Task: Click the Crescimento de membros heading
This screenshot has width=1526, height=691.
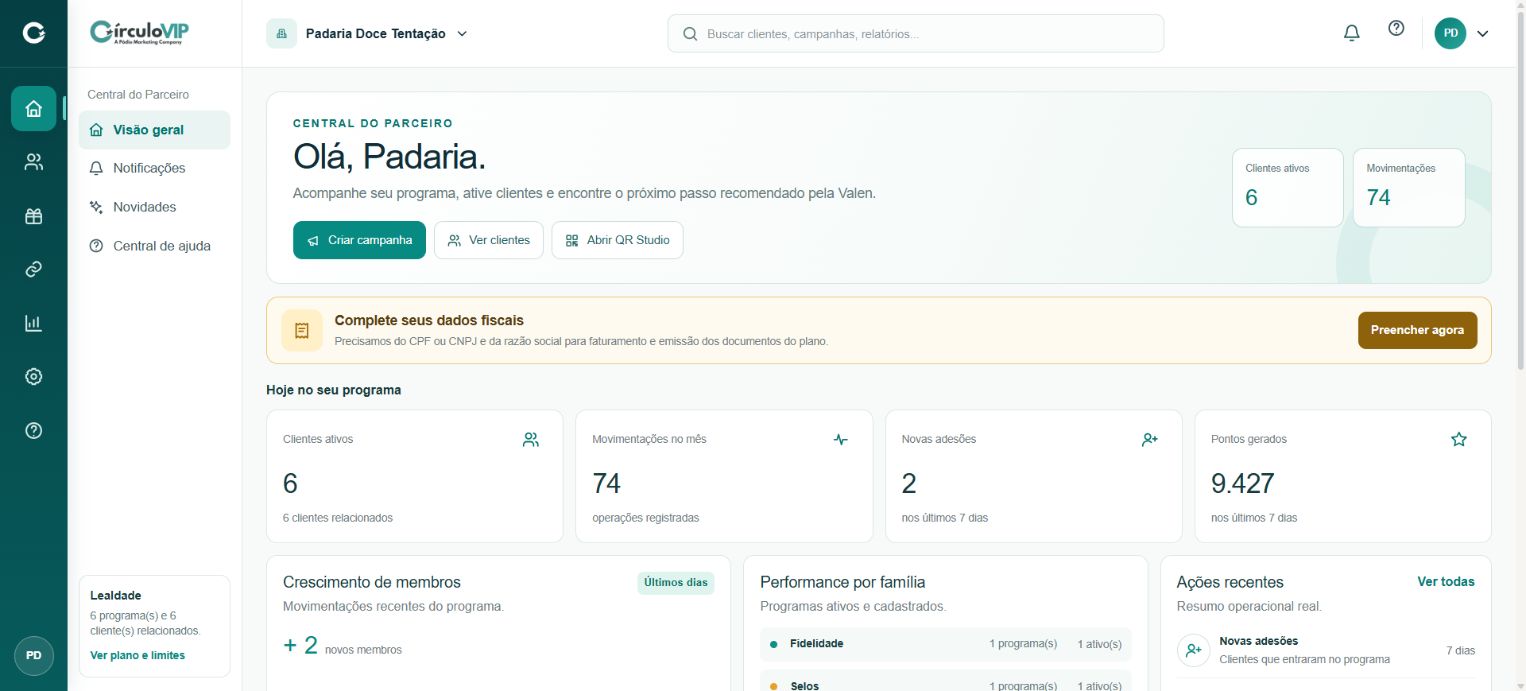Action: coord(372,582)
